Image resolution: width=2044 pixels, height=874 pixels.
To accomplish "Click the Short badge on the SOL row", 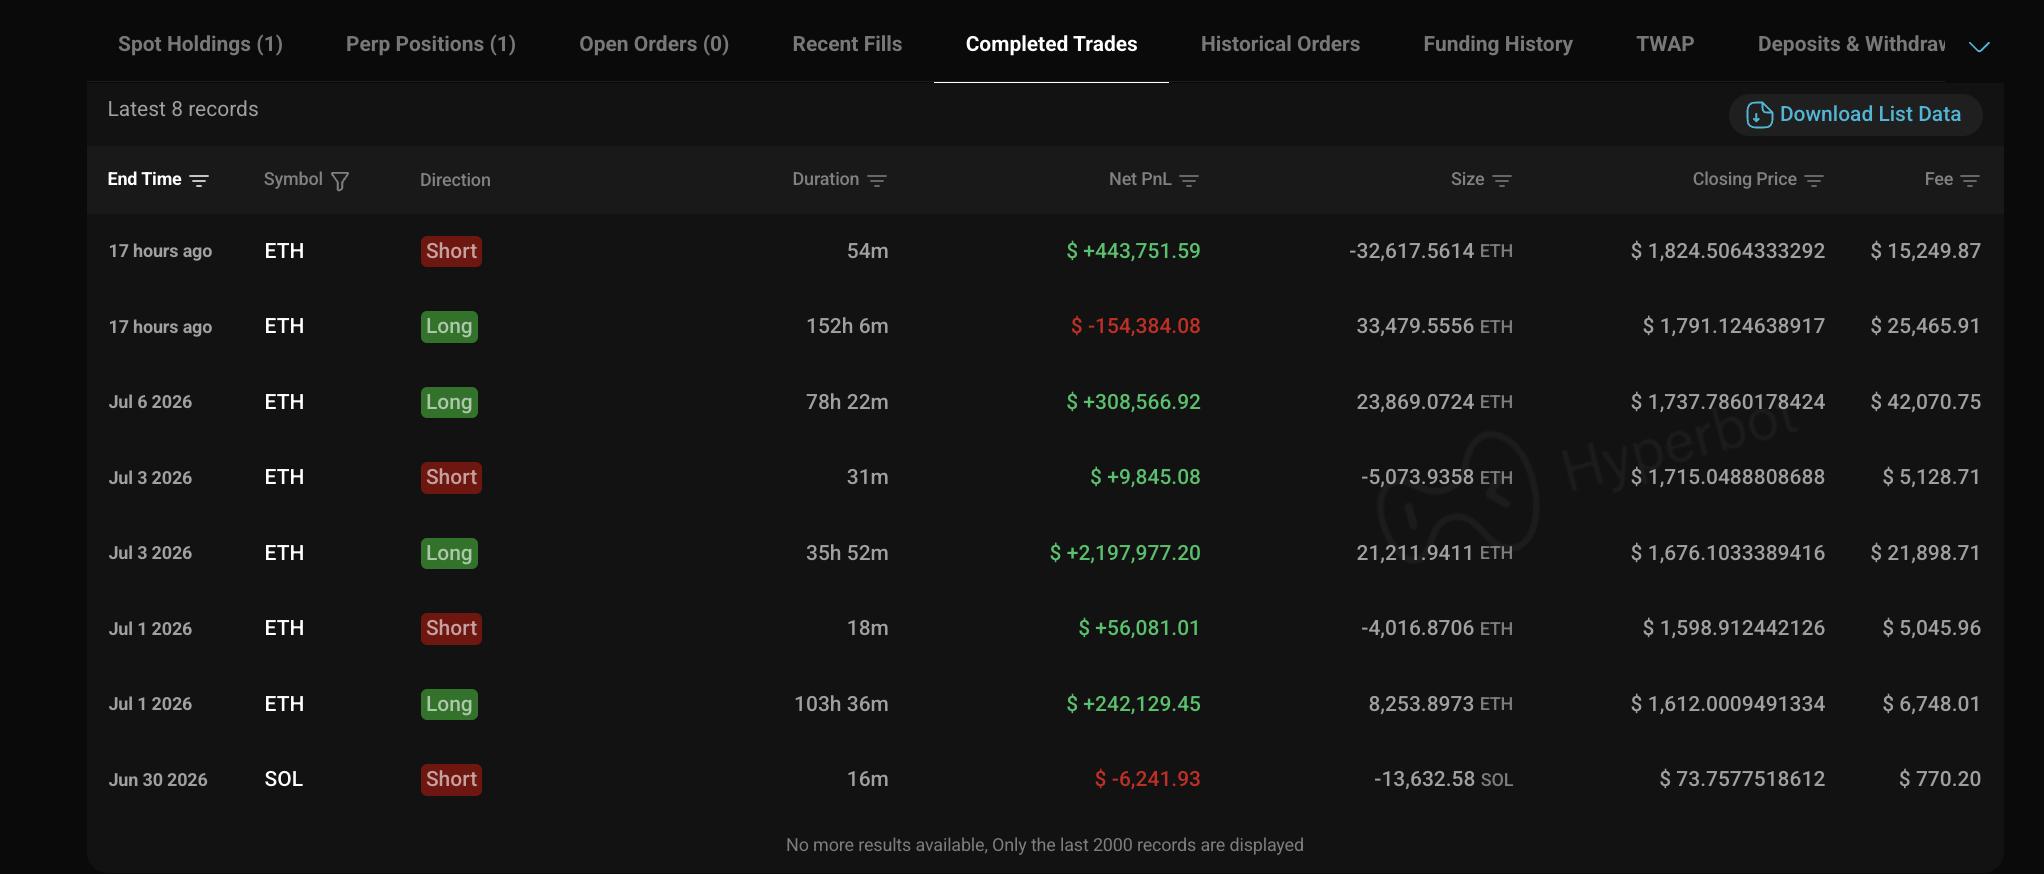I will tap(451, 779).
